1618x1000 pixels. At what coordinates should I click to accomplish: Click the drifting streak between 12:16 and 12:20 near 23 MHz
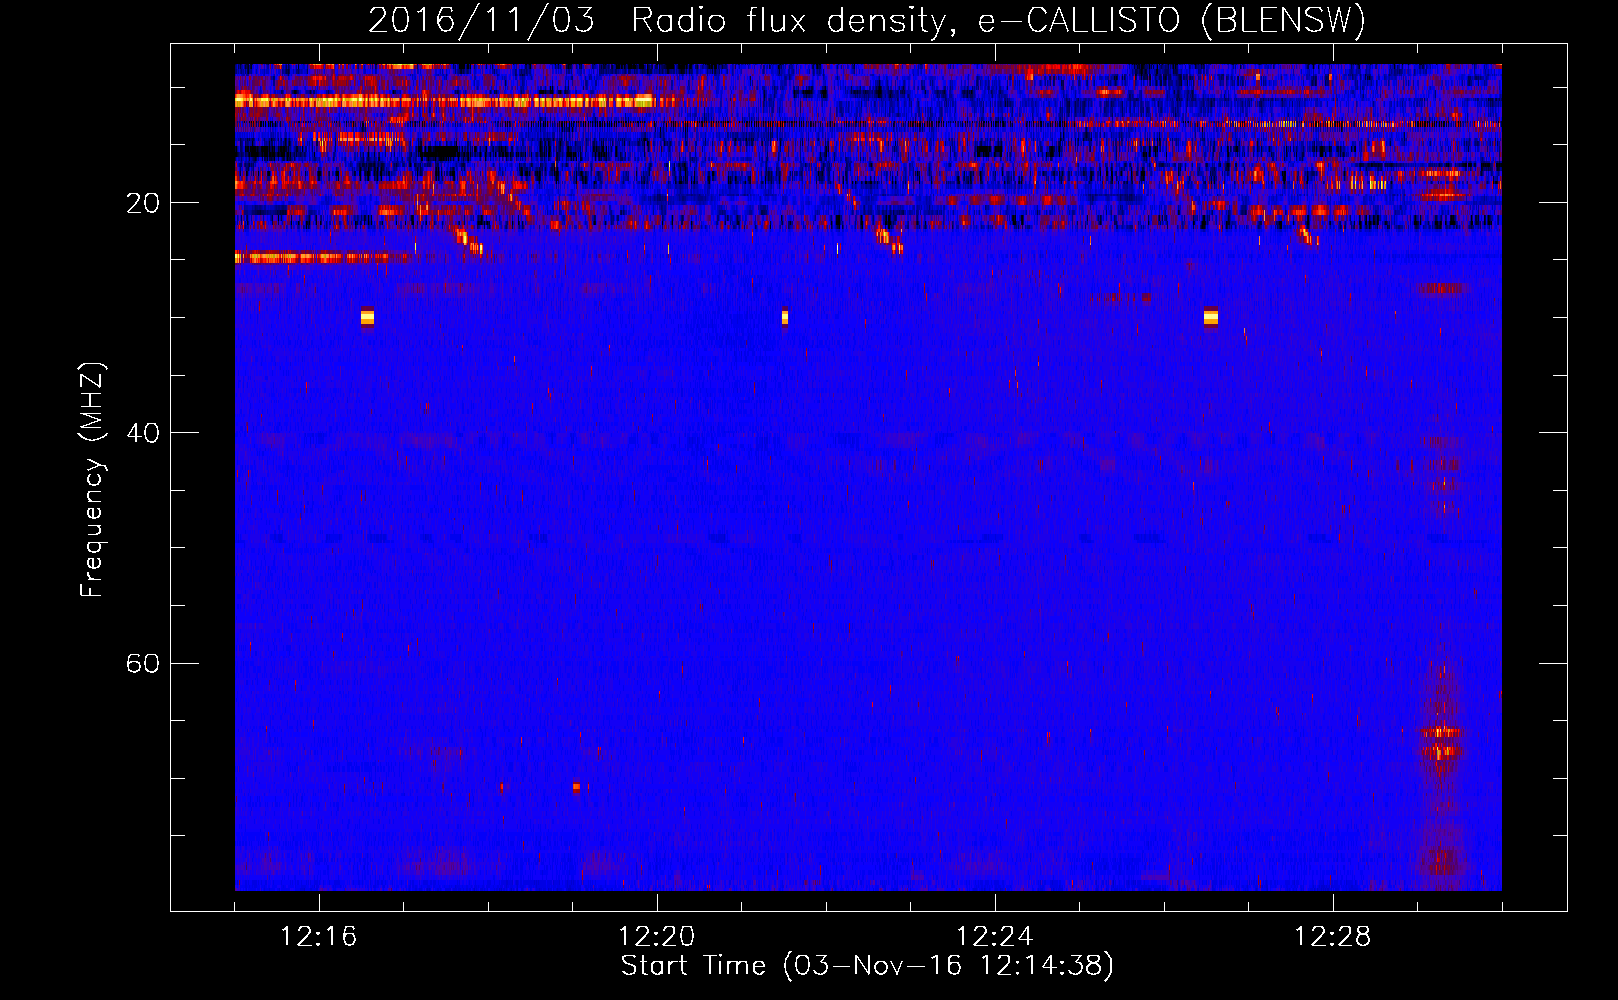click(x=469, y=241)
